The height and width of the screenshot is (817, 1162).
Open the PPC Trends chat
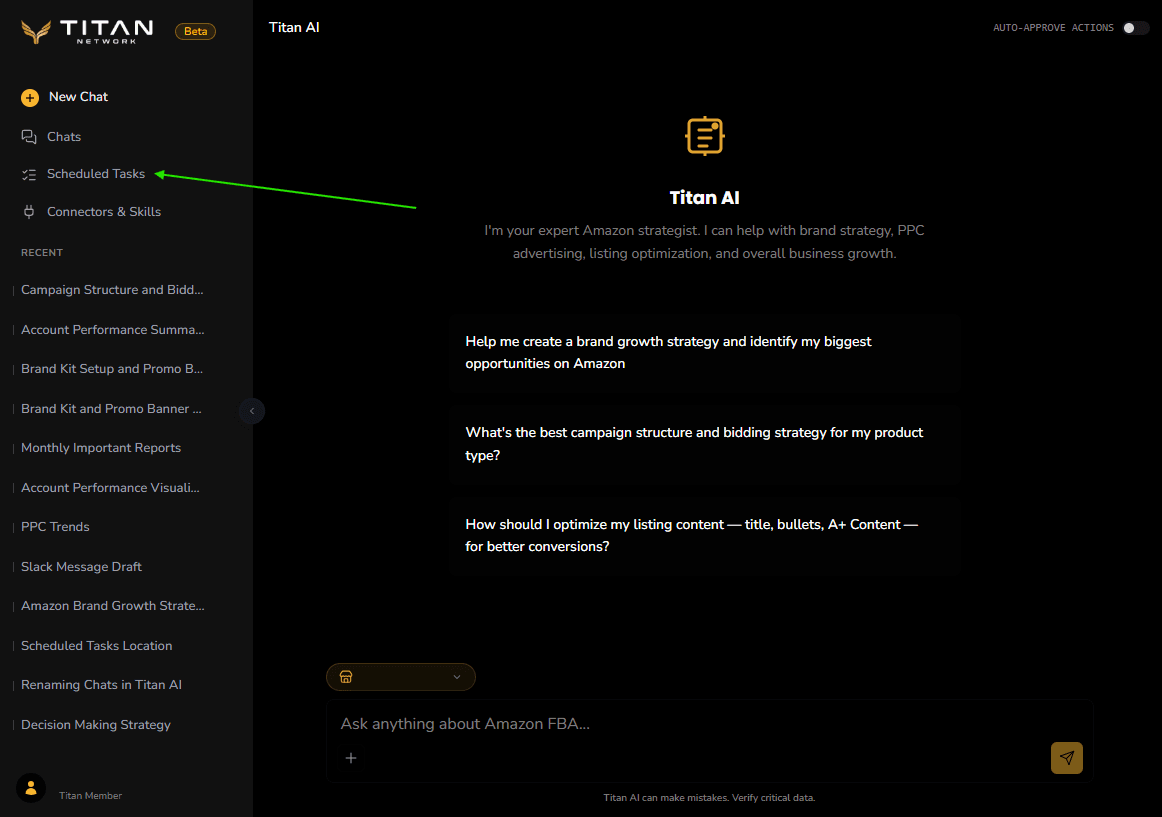[x=56, y=527]
